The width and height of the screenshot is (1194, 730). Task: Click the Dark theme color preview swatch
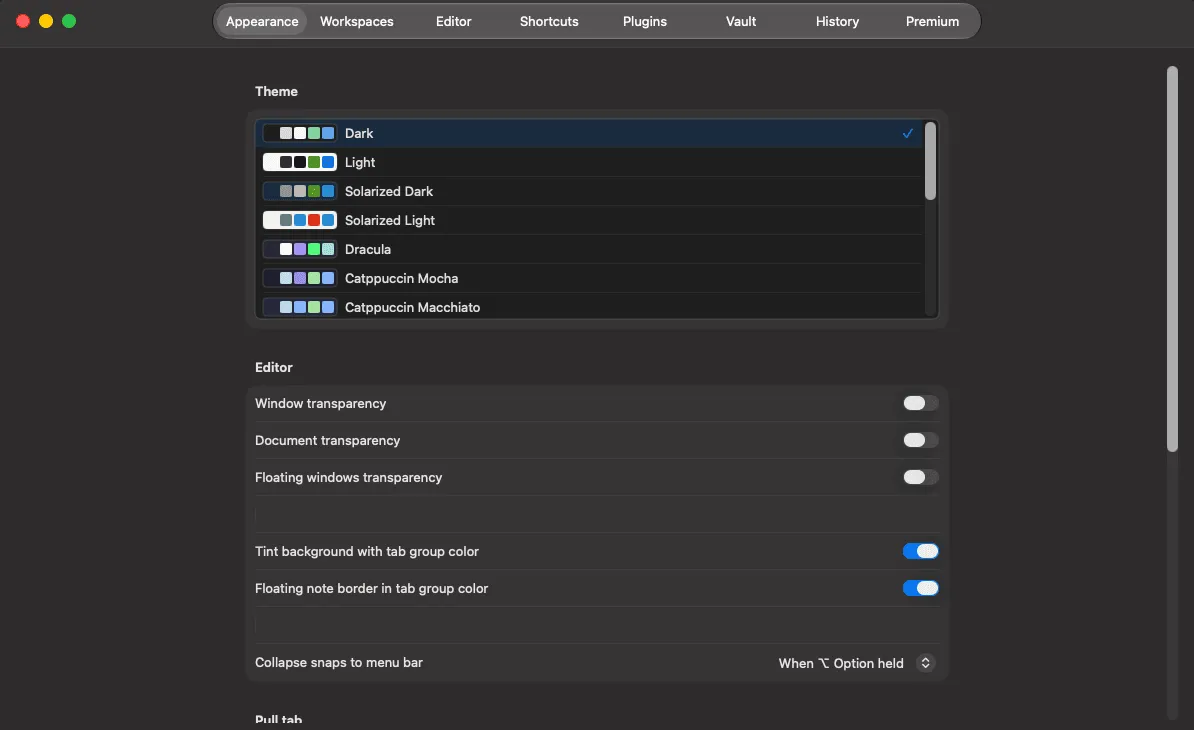point(300,133)
